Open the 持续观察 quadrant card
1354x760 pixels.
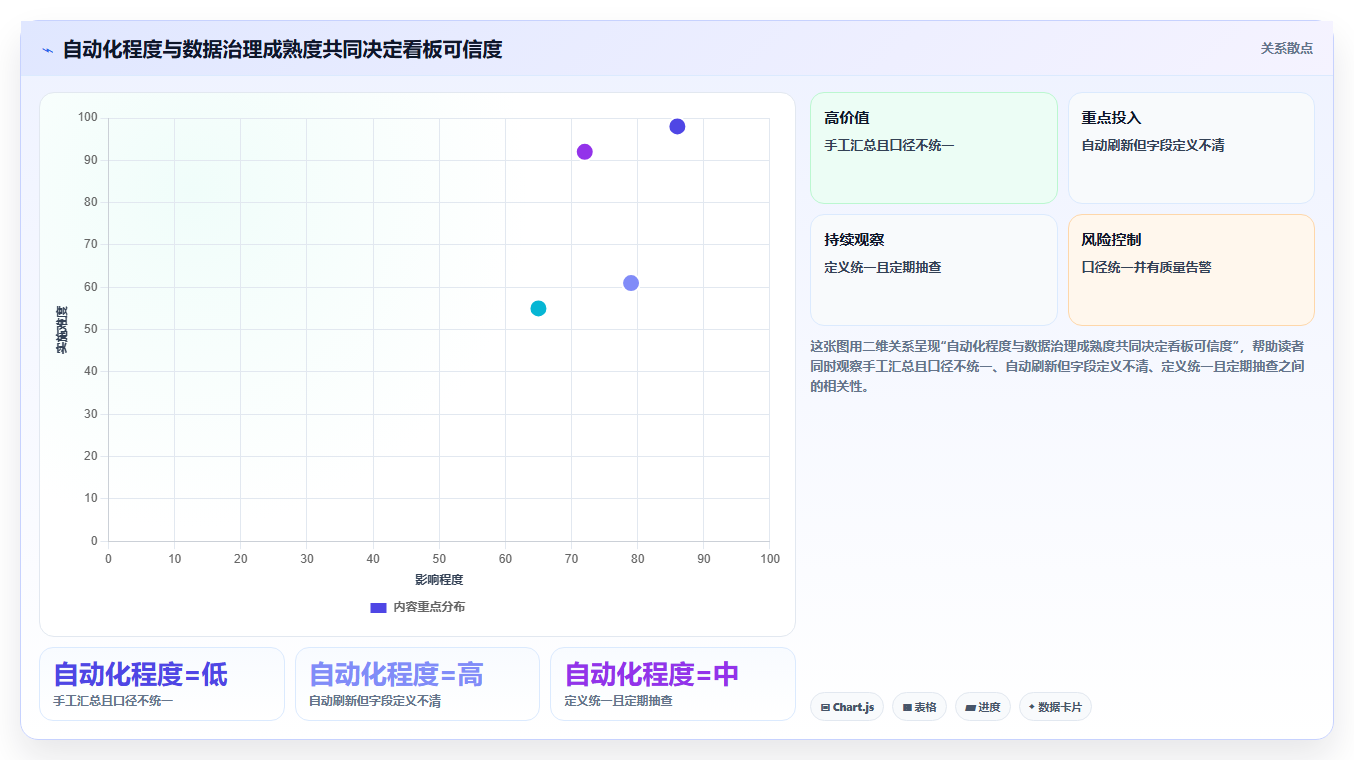coord(933,270)
